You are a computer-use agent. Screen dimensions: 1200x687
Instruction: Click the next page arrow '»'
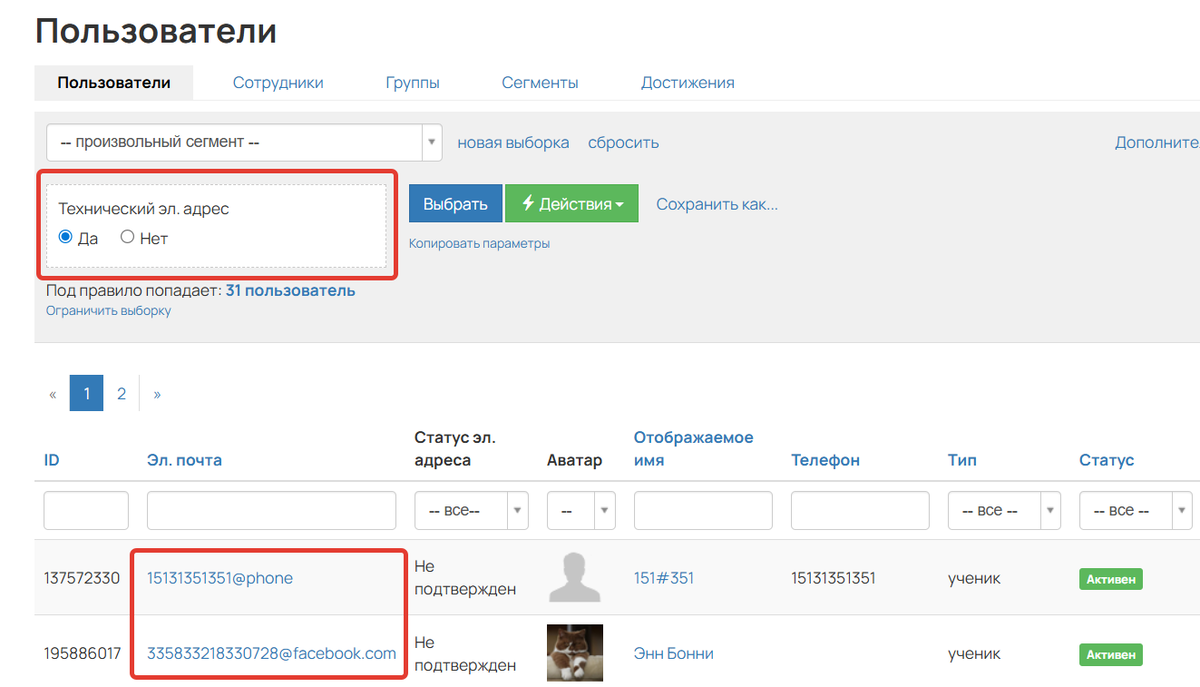157,394
